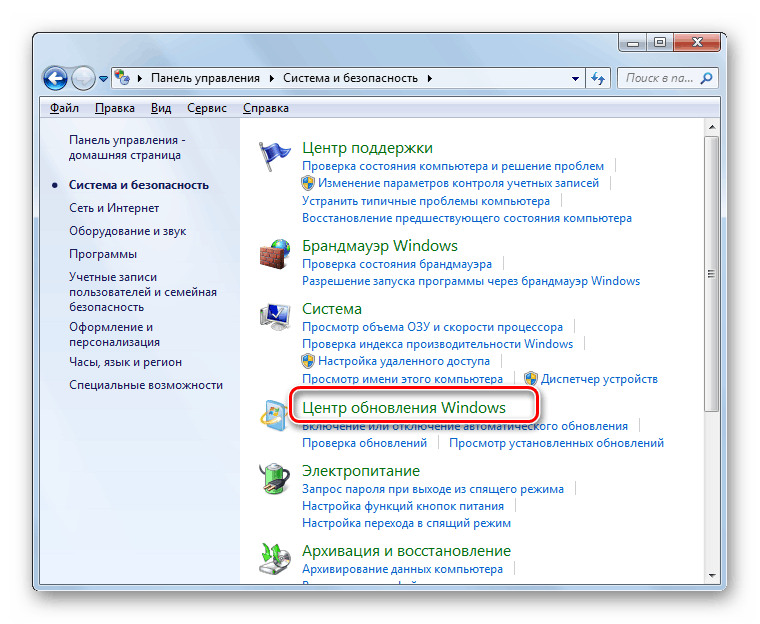The height and width of the screenshot is (624, 760).
Task: Click Включение или отключение автоматического обновления
Action: [465, 426]
